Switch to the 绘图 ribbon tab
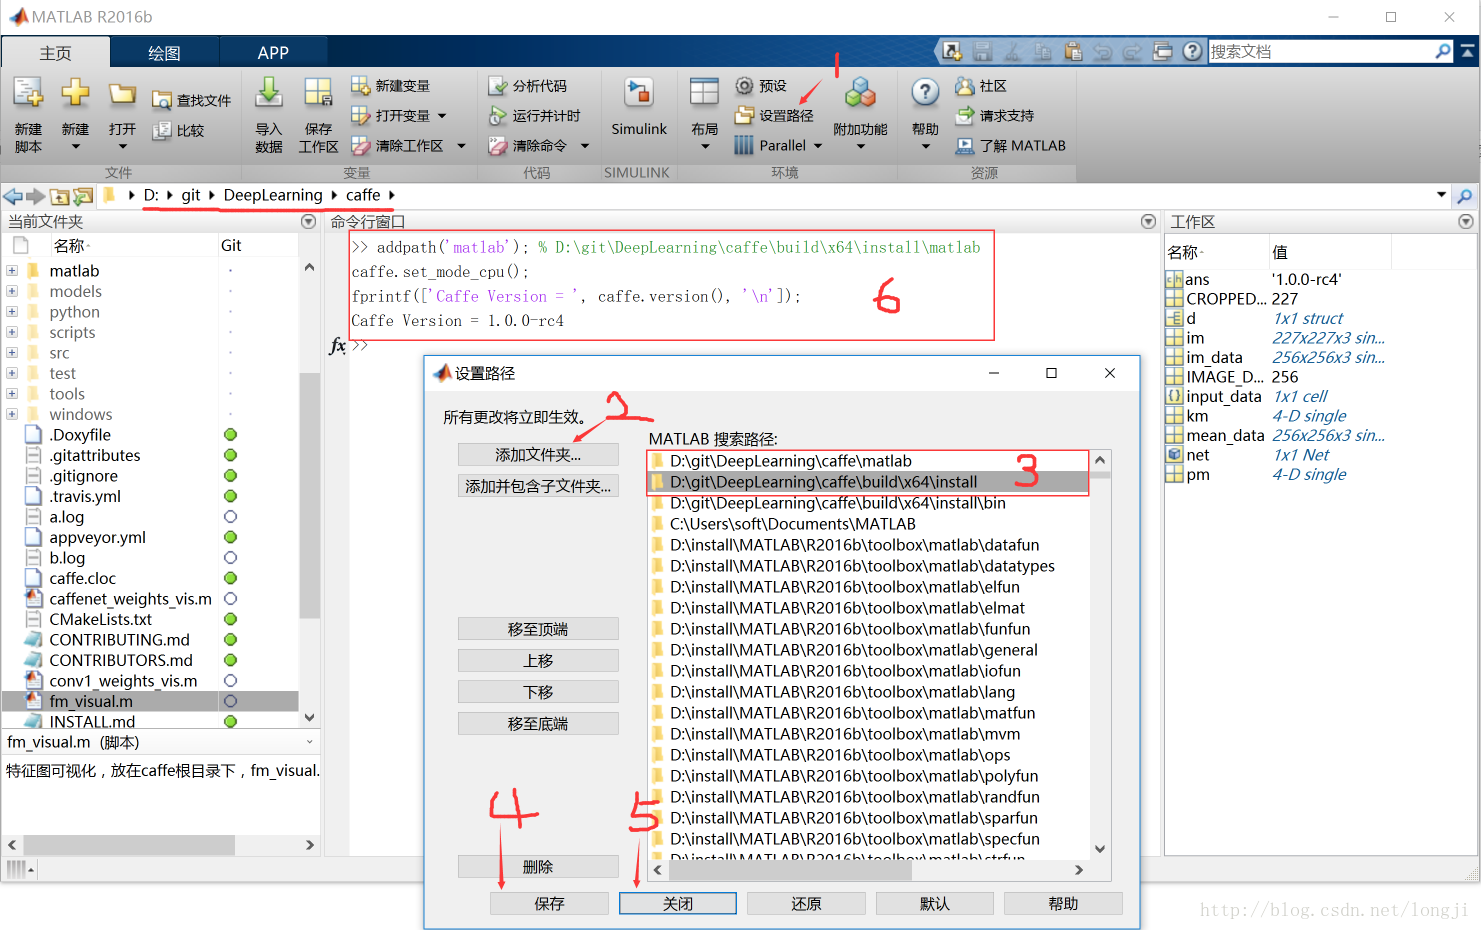 [164, 53]
